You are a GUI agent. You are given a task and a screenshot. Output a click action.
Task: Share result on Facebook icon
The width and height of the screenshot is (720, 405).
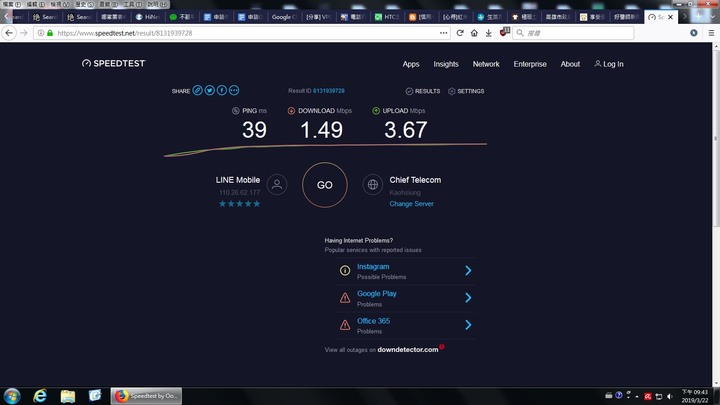222,90
